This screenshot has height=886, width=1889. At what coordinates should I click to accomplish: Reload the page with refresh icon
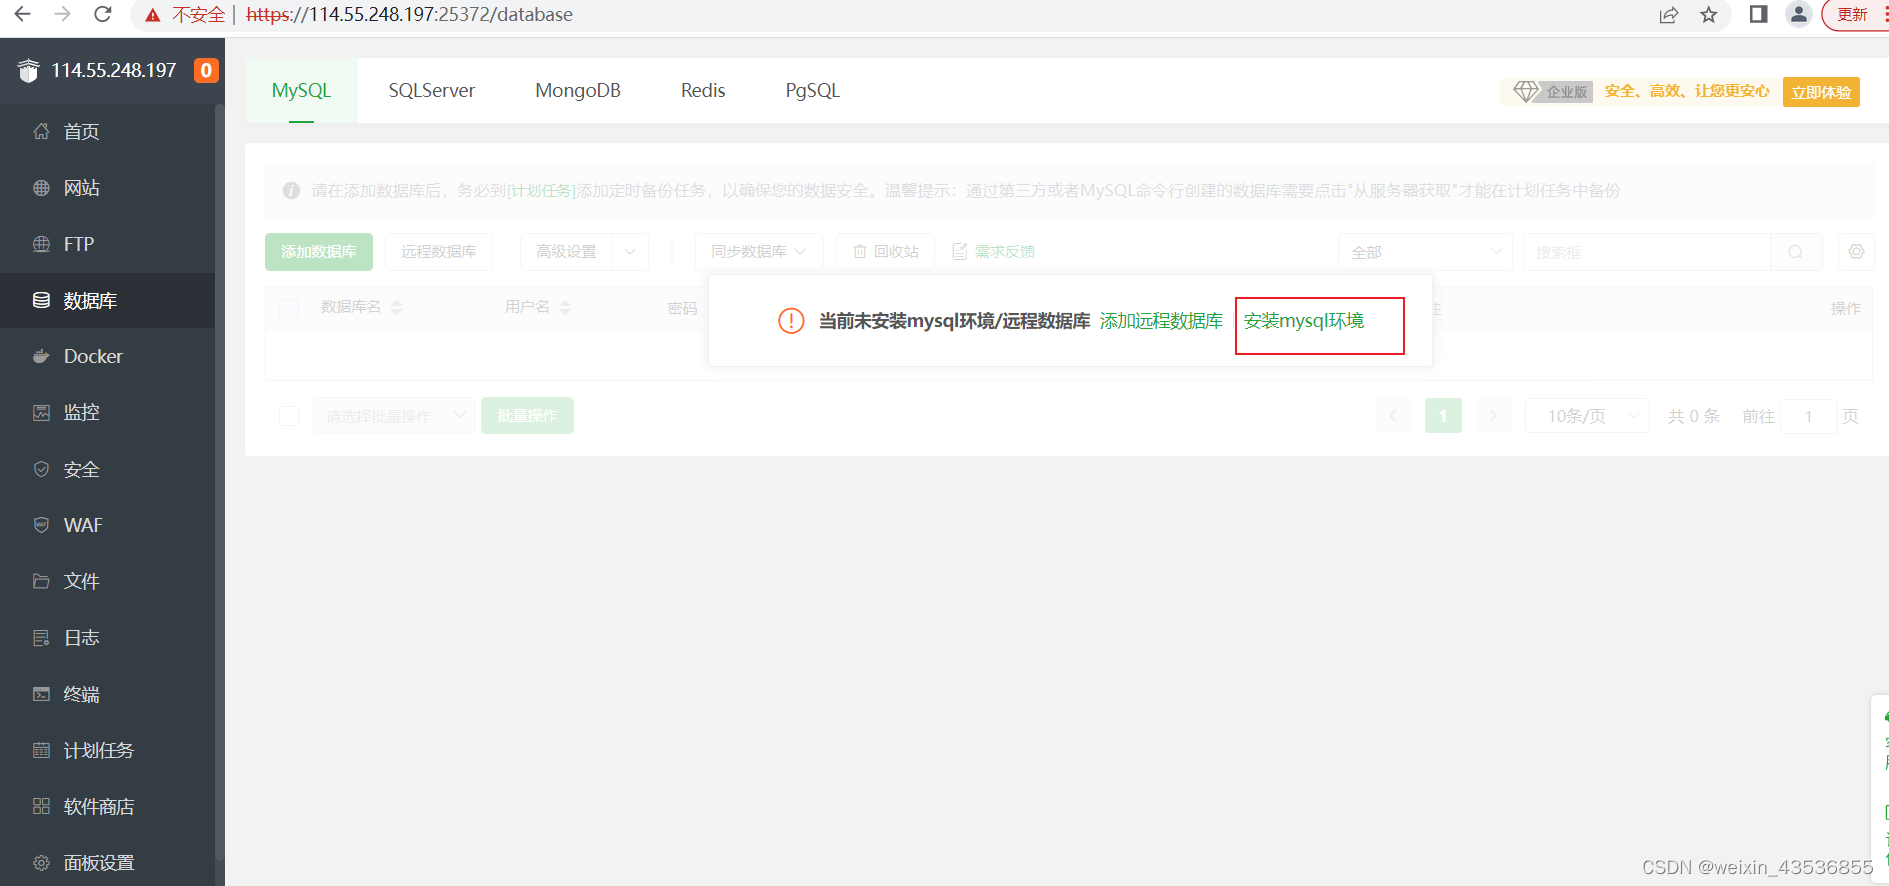point(102,14)
